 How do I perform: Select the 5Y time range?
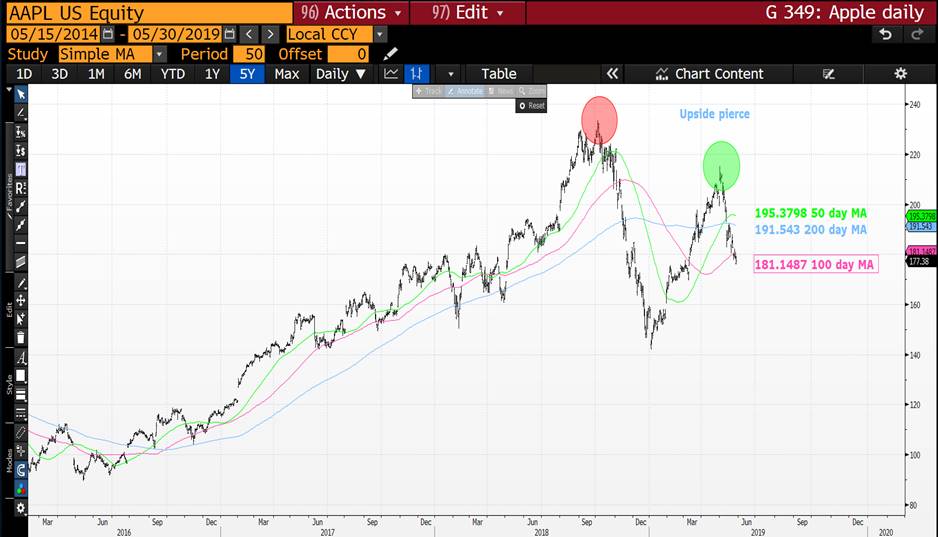(x=247, y=74)
